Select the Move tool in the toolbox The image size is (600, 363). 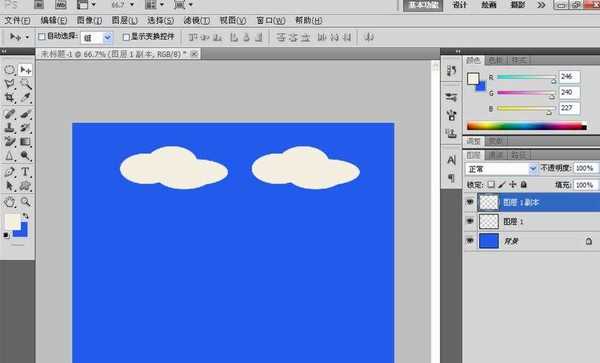[25, 70]
